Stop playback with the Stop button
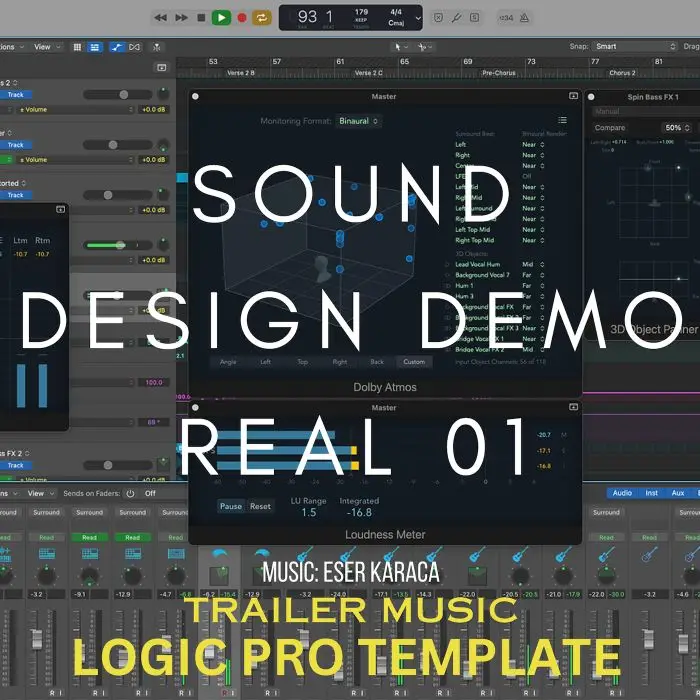700x700 pixels. coord(201,18)
